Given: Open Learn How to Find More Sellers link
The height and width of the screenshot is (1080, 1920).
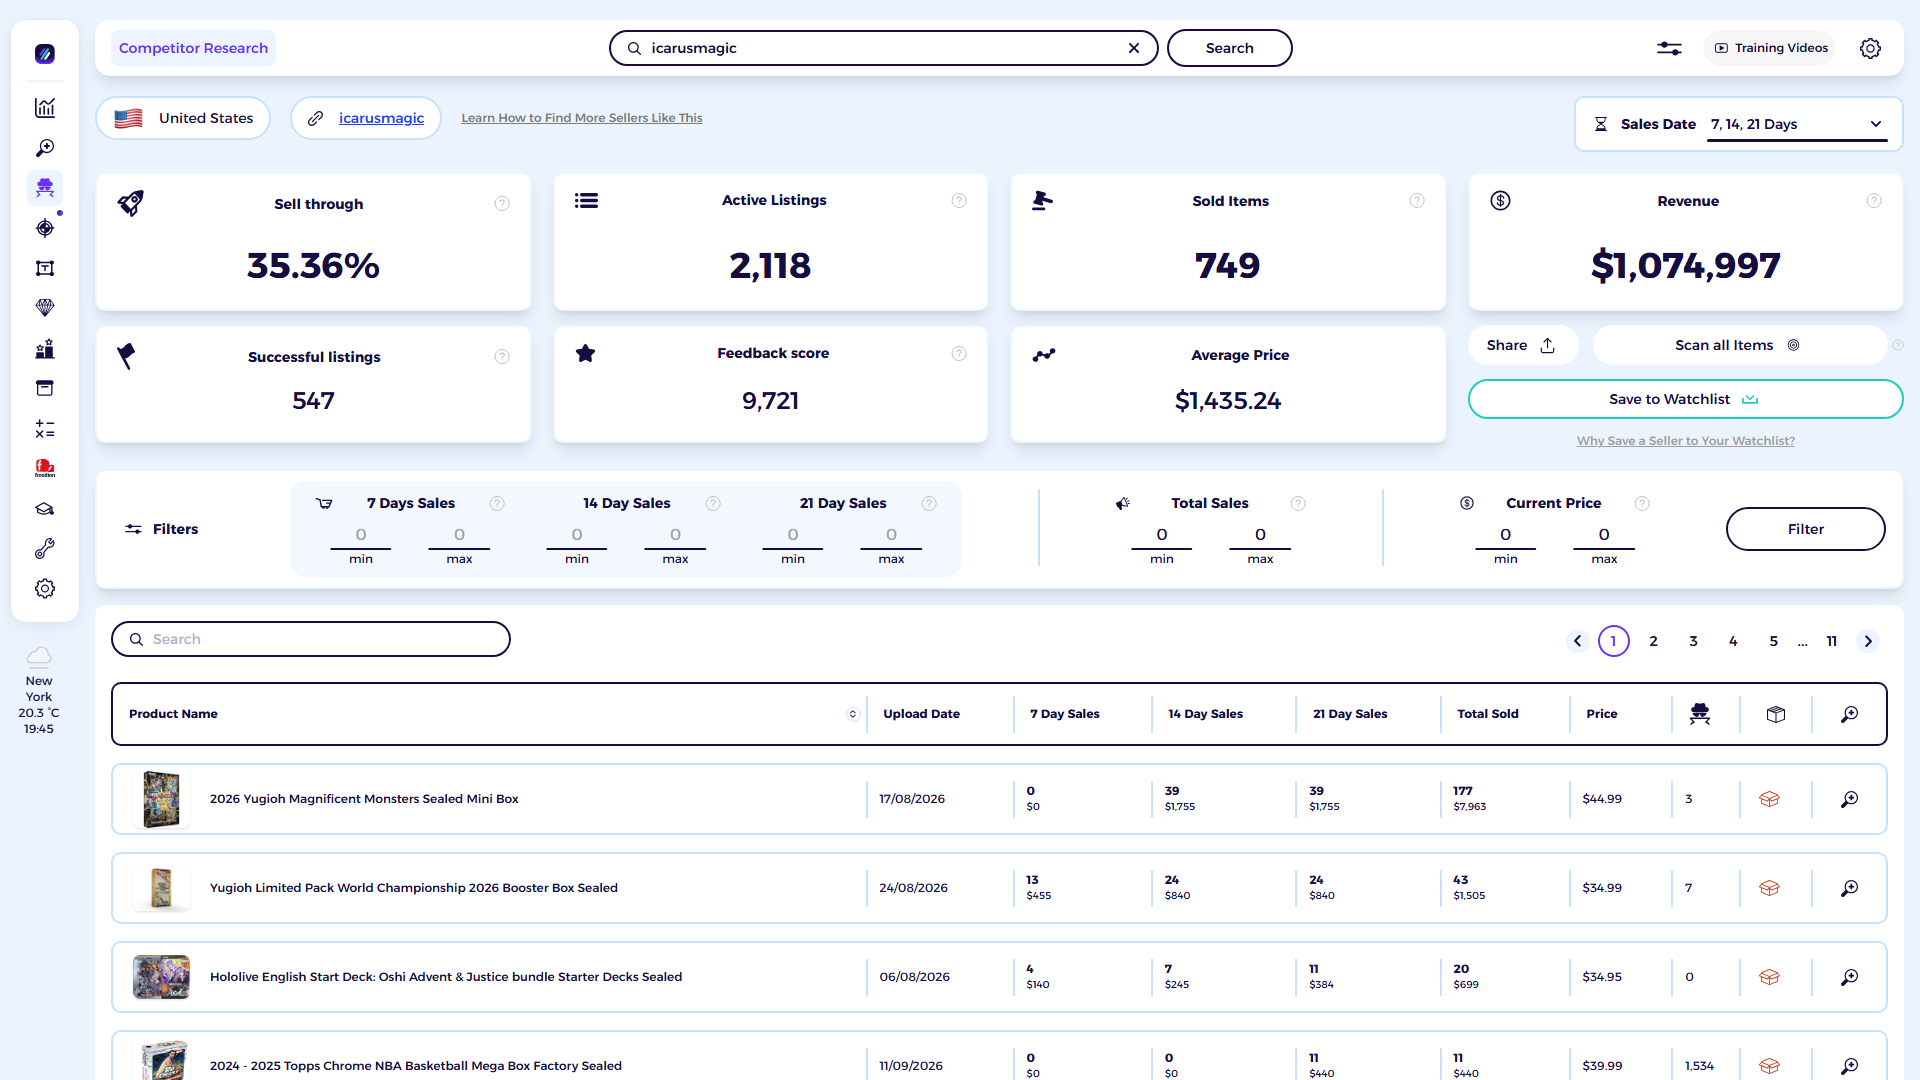Looking at the screenshot, I should click(x=582, y=118).
